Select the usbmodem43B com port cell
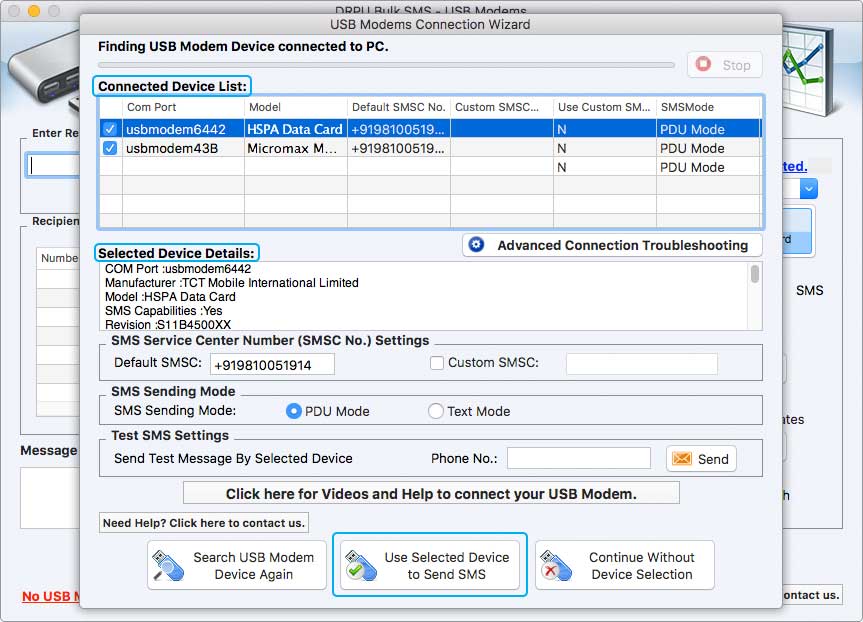Viewport: 863px width, 622px height. [183, 148]
